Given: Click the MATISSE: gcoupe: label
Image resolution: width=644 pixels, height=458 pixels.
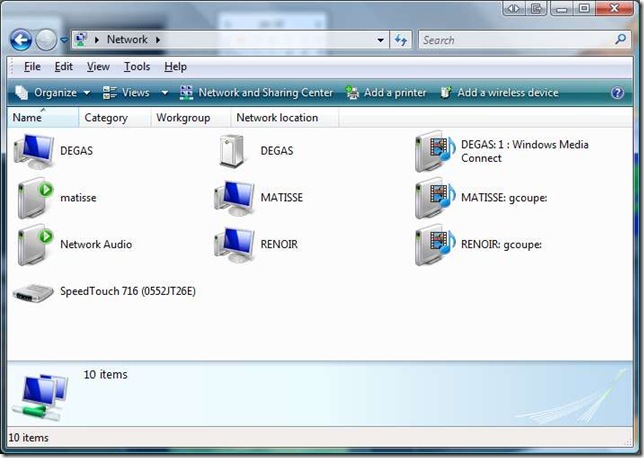Looking at the screenshot, I should [504, 198].
